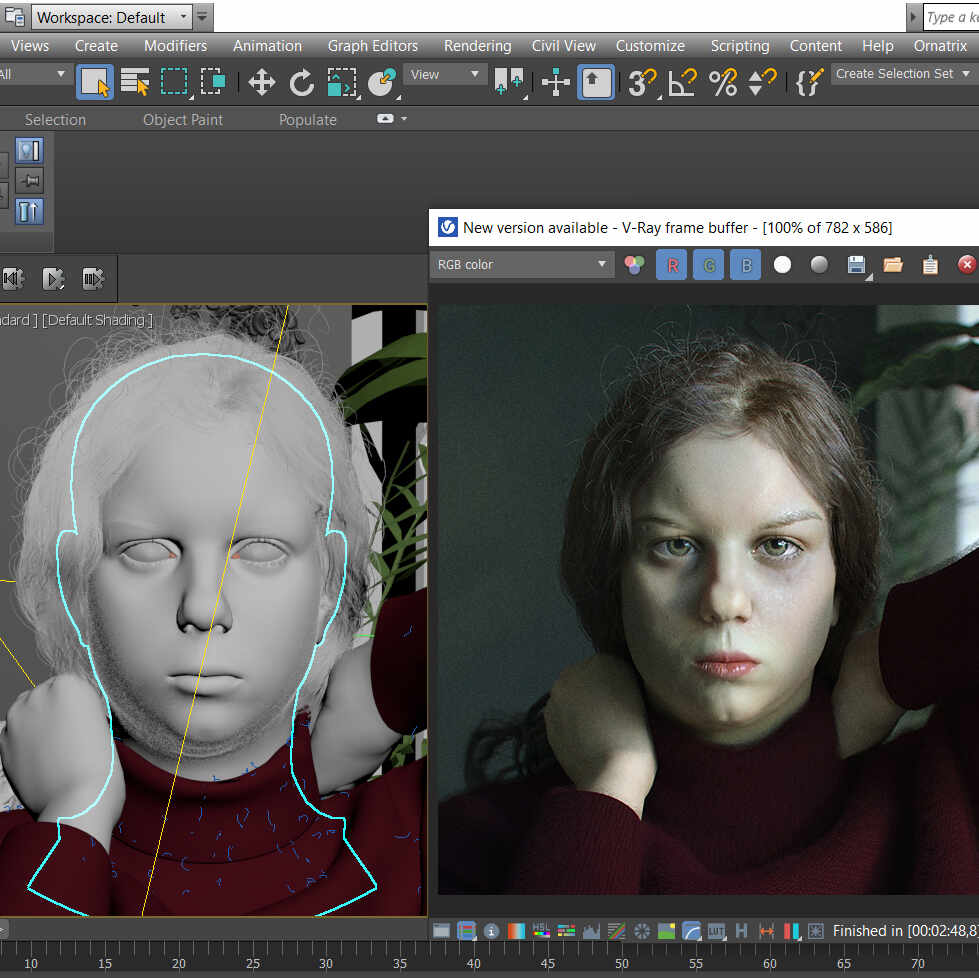The width and height of the screenshot is (979, 979).
Task: Toggle the LUT color correction
Action: coord(716,932)
